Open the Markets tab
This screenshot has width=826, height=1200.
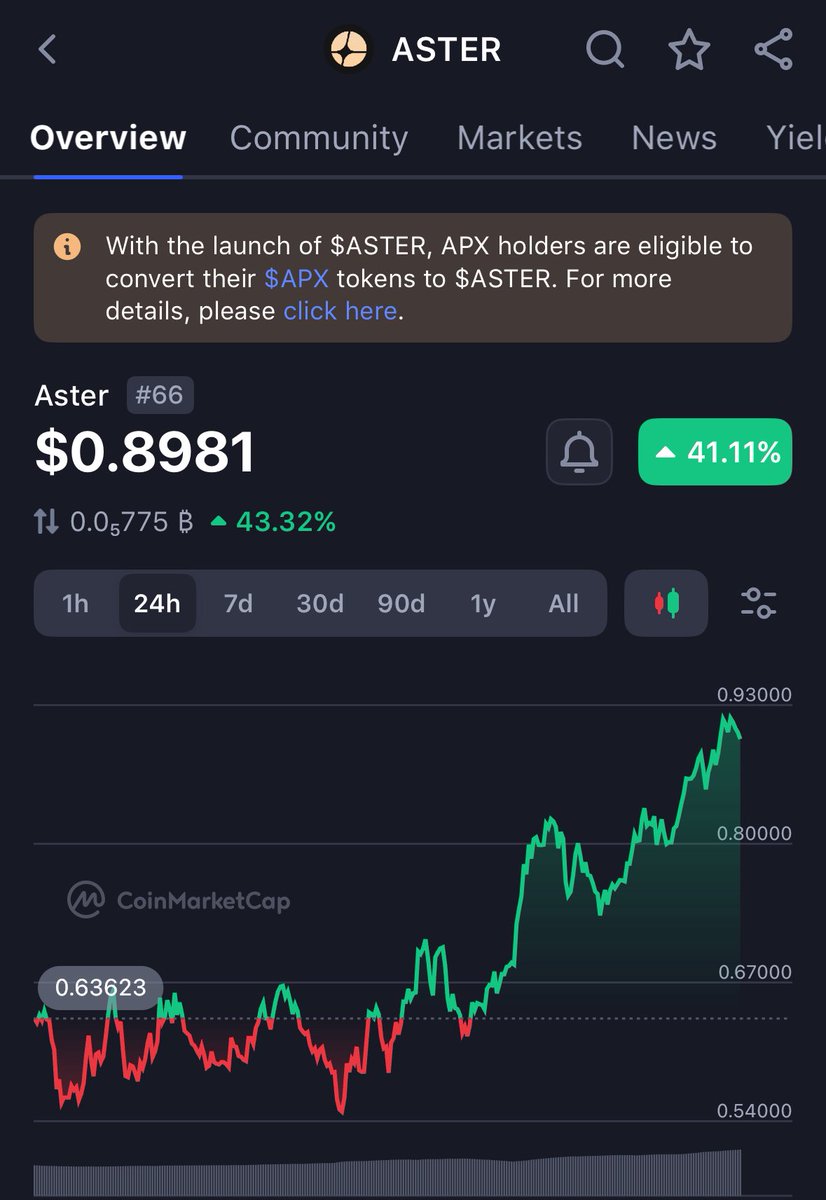[x=520, y=138]
